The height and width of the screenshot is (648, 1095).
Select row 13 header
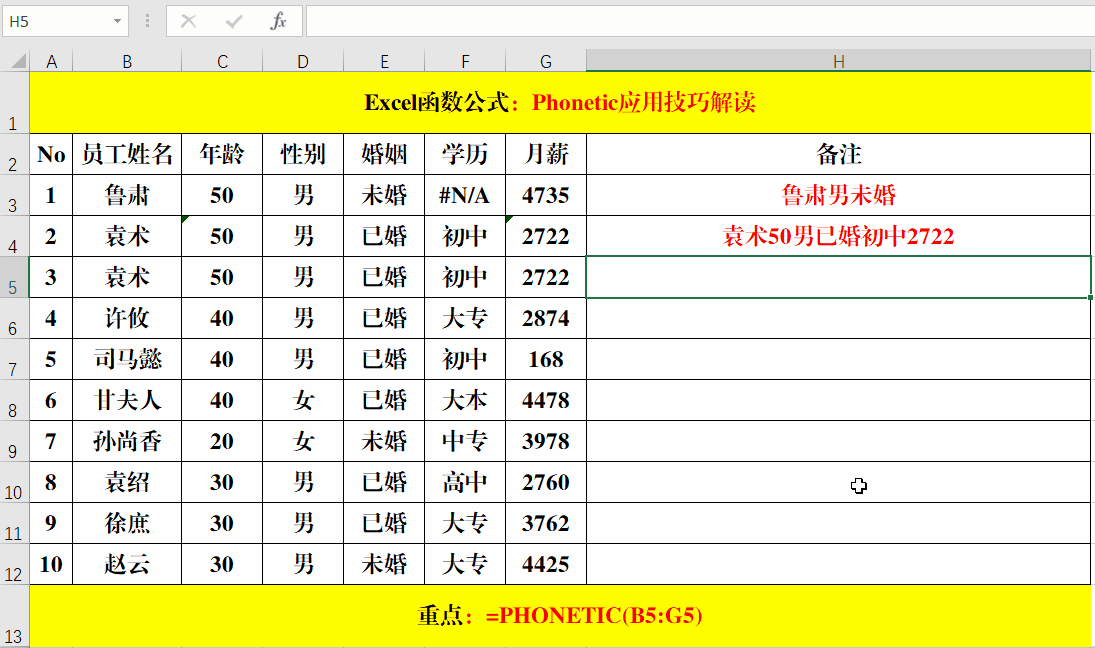[x=15, y=616]
